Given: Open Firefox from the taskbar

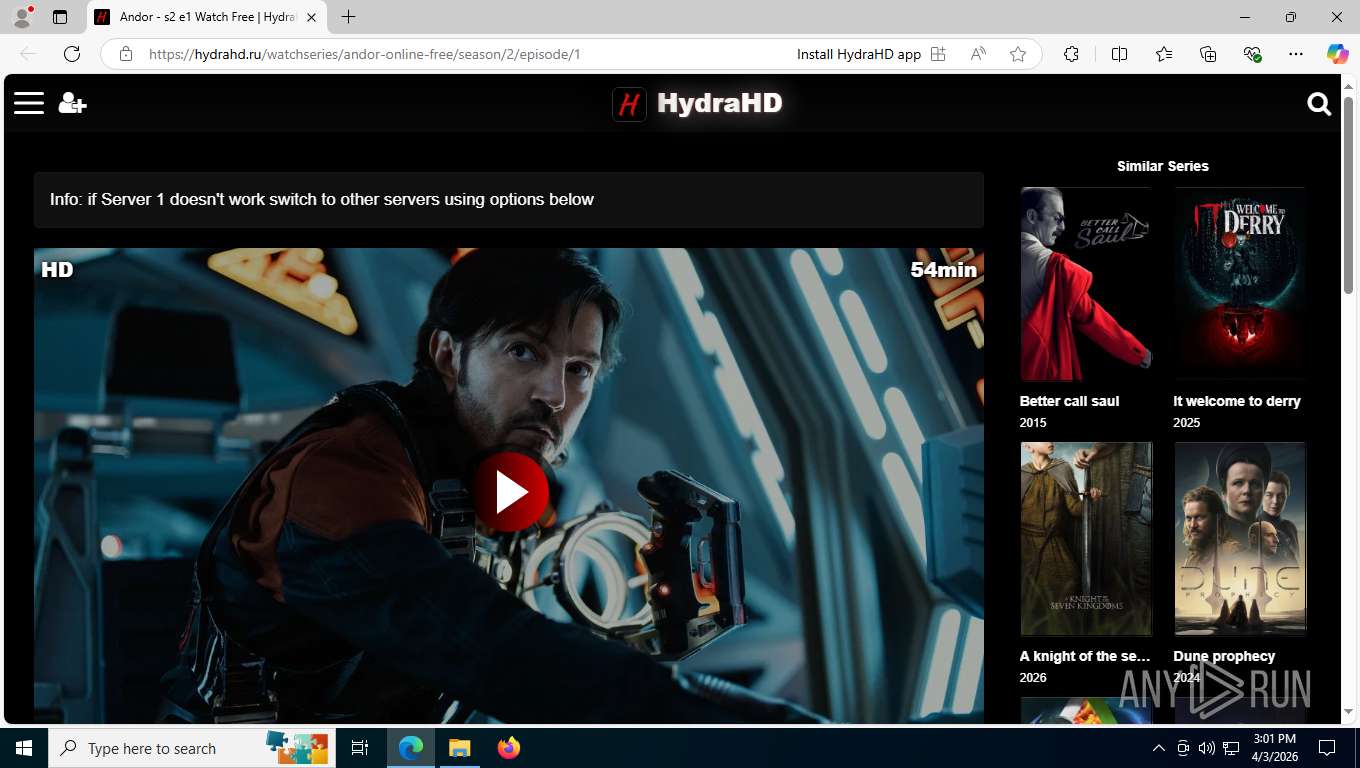Looking at the screenshot, I should [x=508, y=748].
